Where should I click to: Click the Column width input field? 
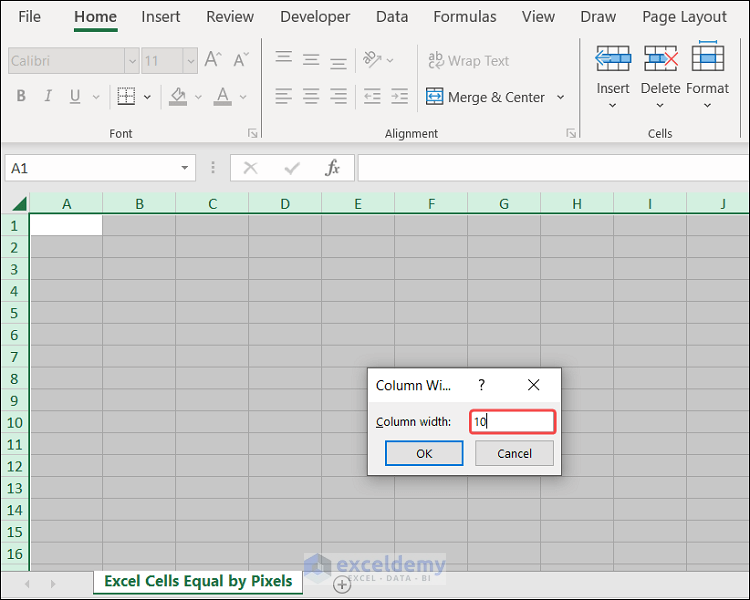click(512, 422)
